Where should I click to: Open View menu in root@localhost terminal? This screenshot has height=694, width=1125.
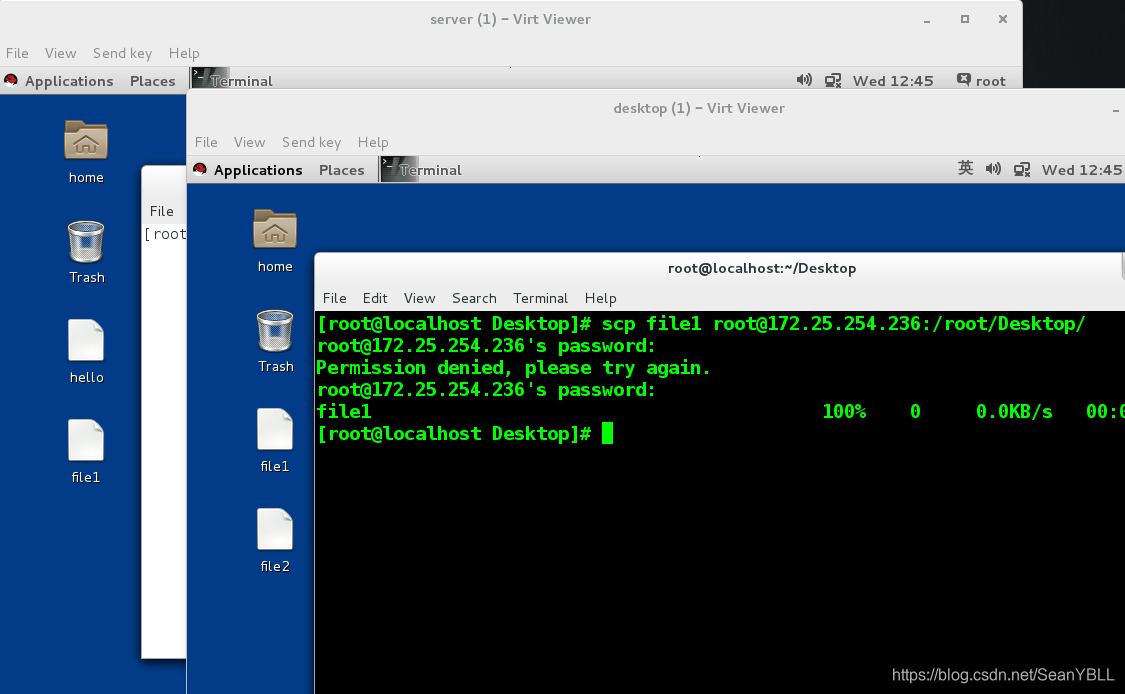click(x=419, y=298)
